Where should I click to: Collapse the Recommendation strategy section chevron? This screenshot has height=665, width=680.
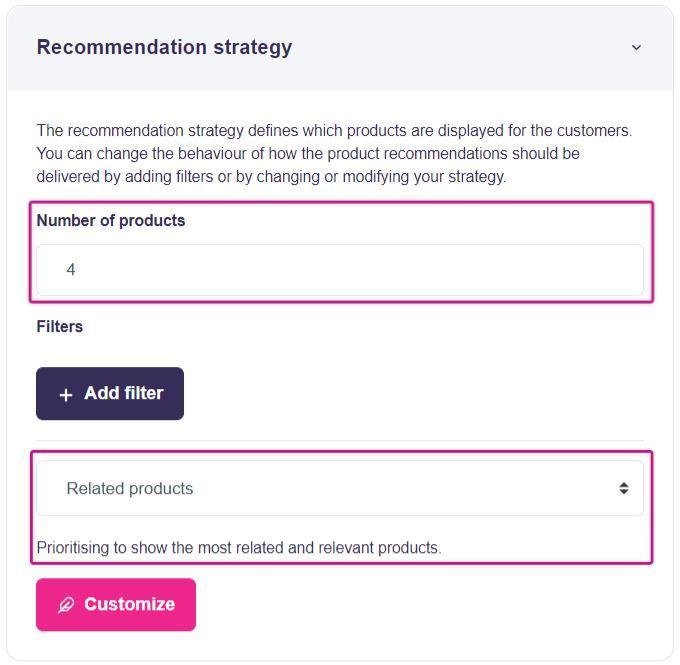click(x=636, y=47)
